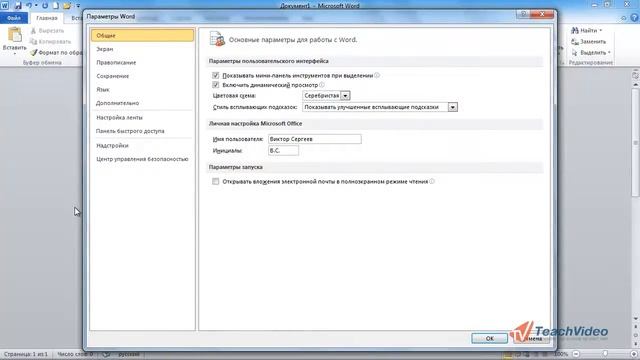The width and height of the screenshot is (640, 360).
Task: Open Настройка ленты category
Action: click(x=142, y=118)
